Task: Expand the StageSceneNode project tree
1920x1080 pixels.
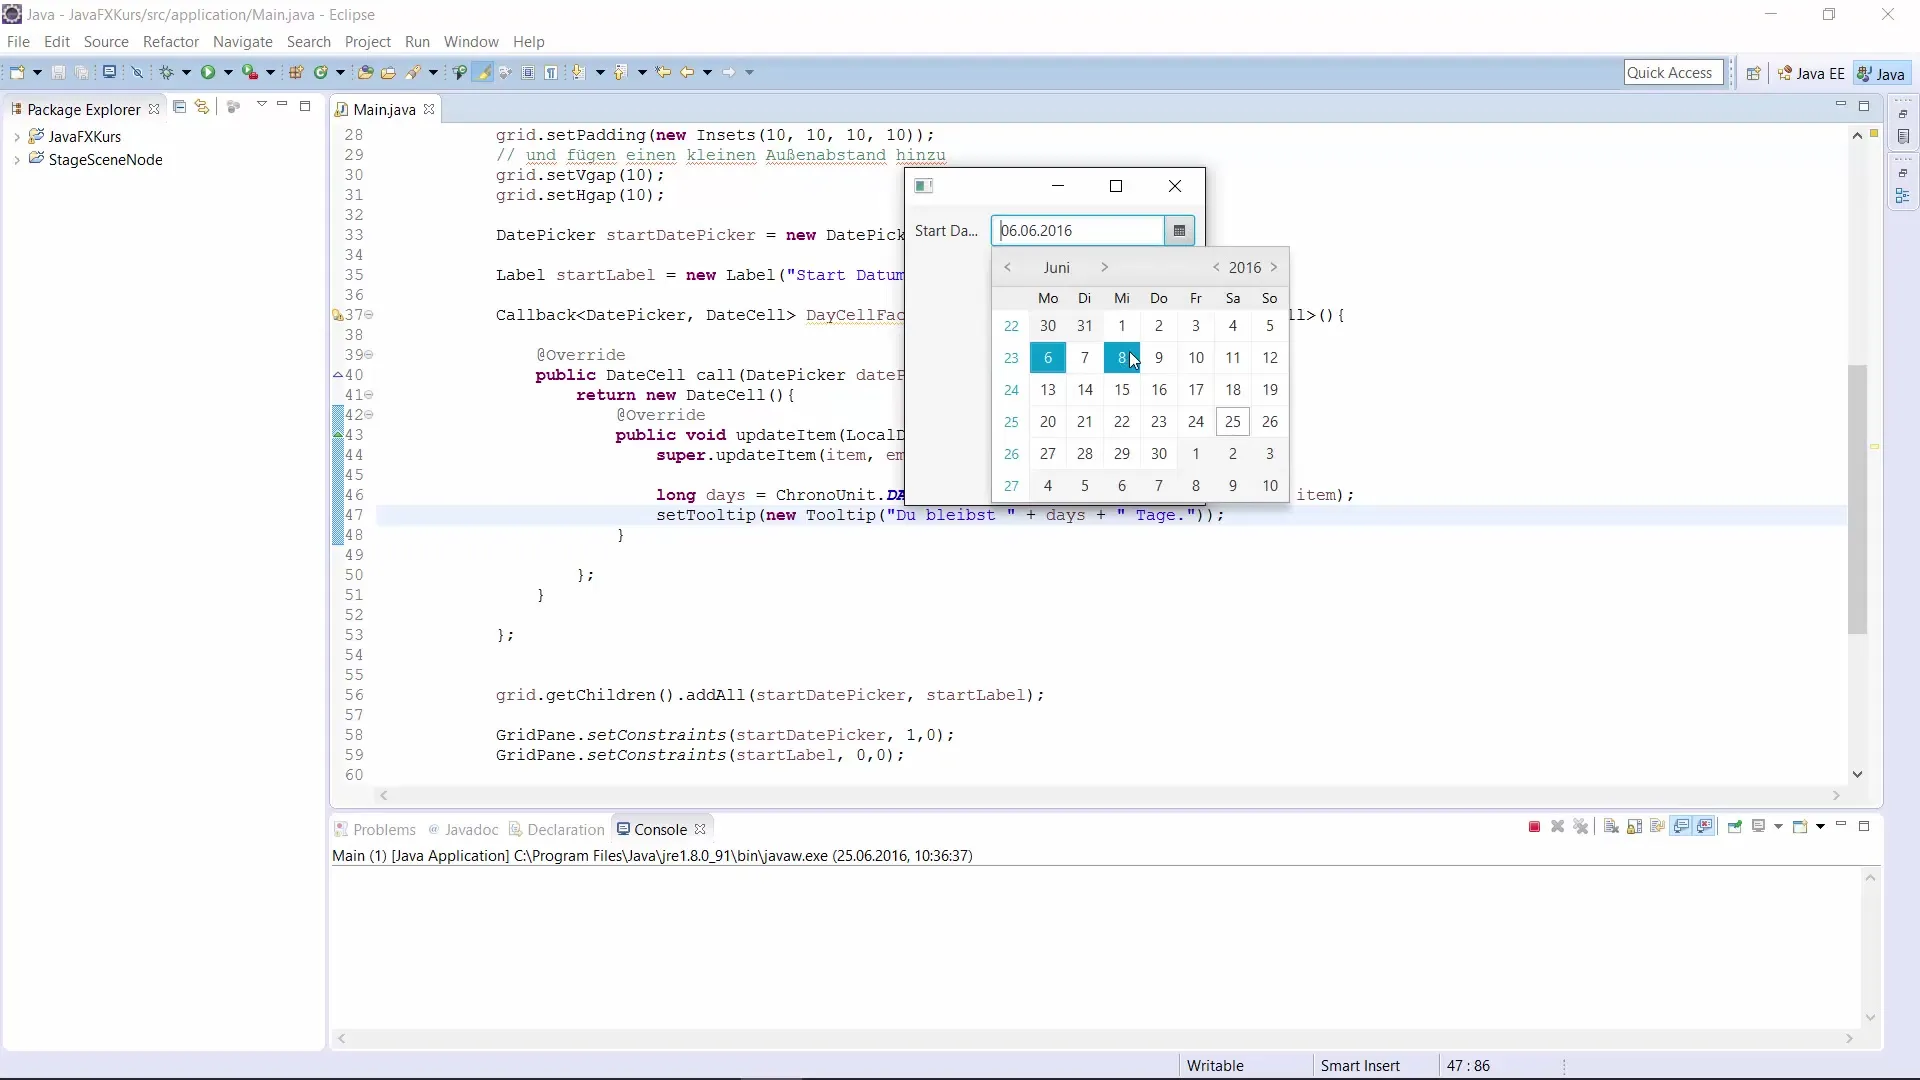Action: click(16, 160)
